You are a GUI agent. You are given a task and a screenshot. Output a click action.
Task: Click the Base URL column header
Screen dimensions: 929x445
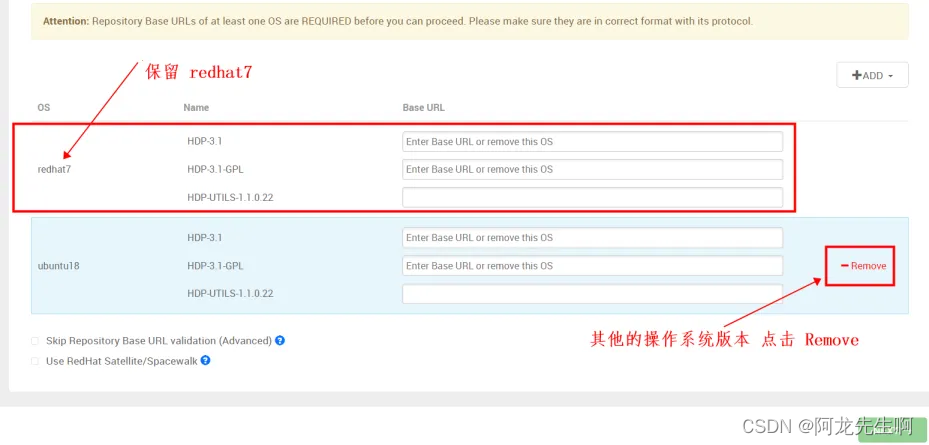424,108
